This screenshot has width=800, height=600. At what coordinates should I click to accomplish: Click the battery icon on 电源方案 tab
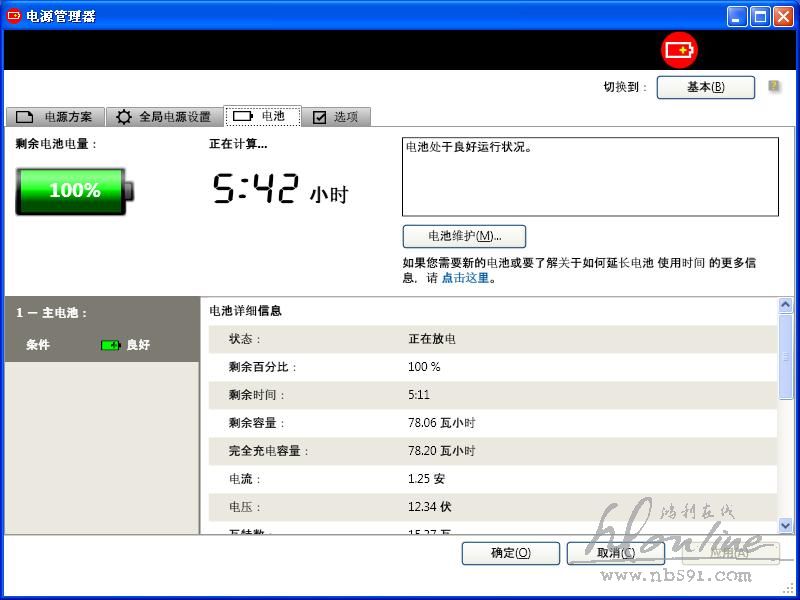pos(25,117)
